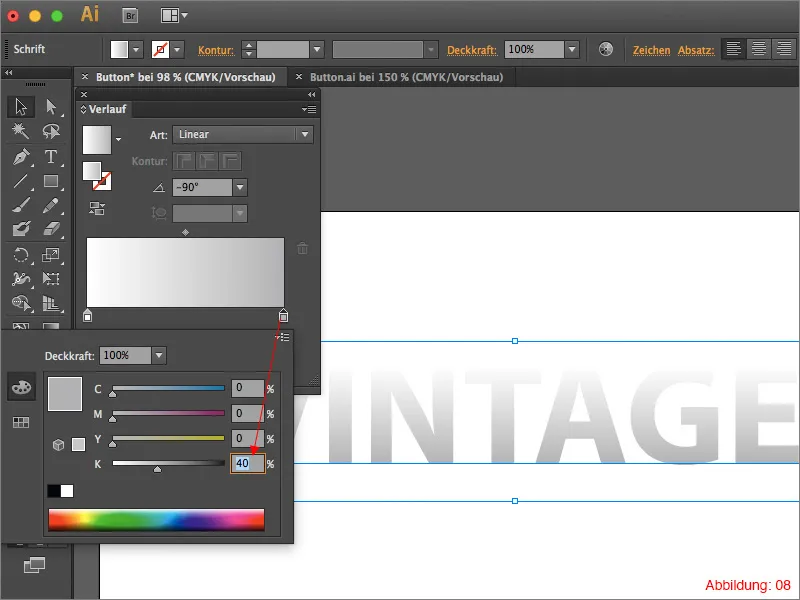Open gradient swatch preset dropdown arrow
The height and width of the screenshot is (600, 800).
point(118,139)
